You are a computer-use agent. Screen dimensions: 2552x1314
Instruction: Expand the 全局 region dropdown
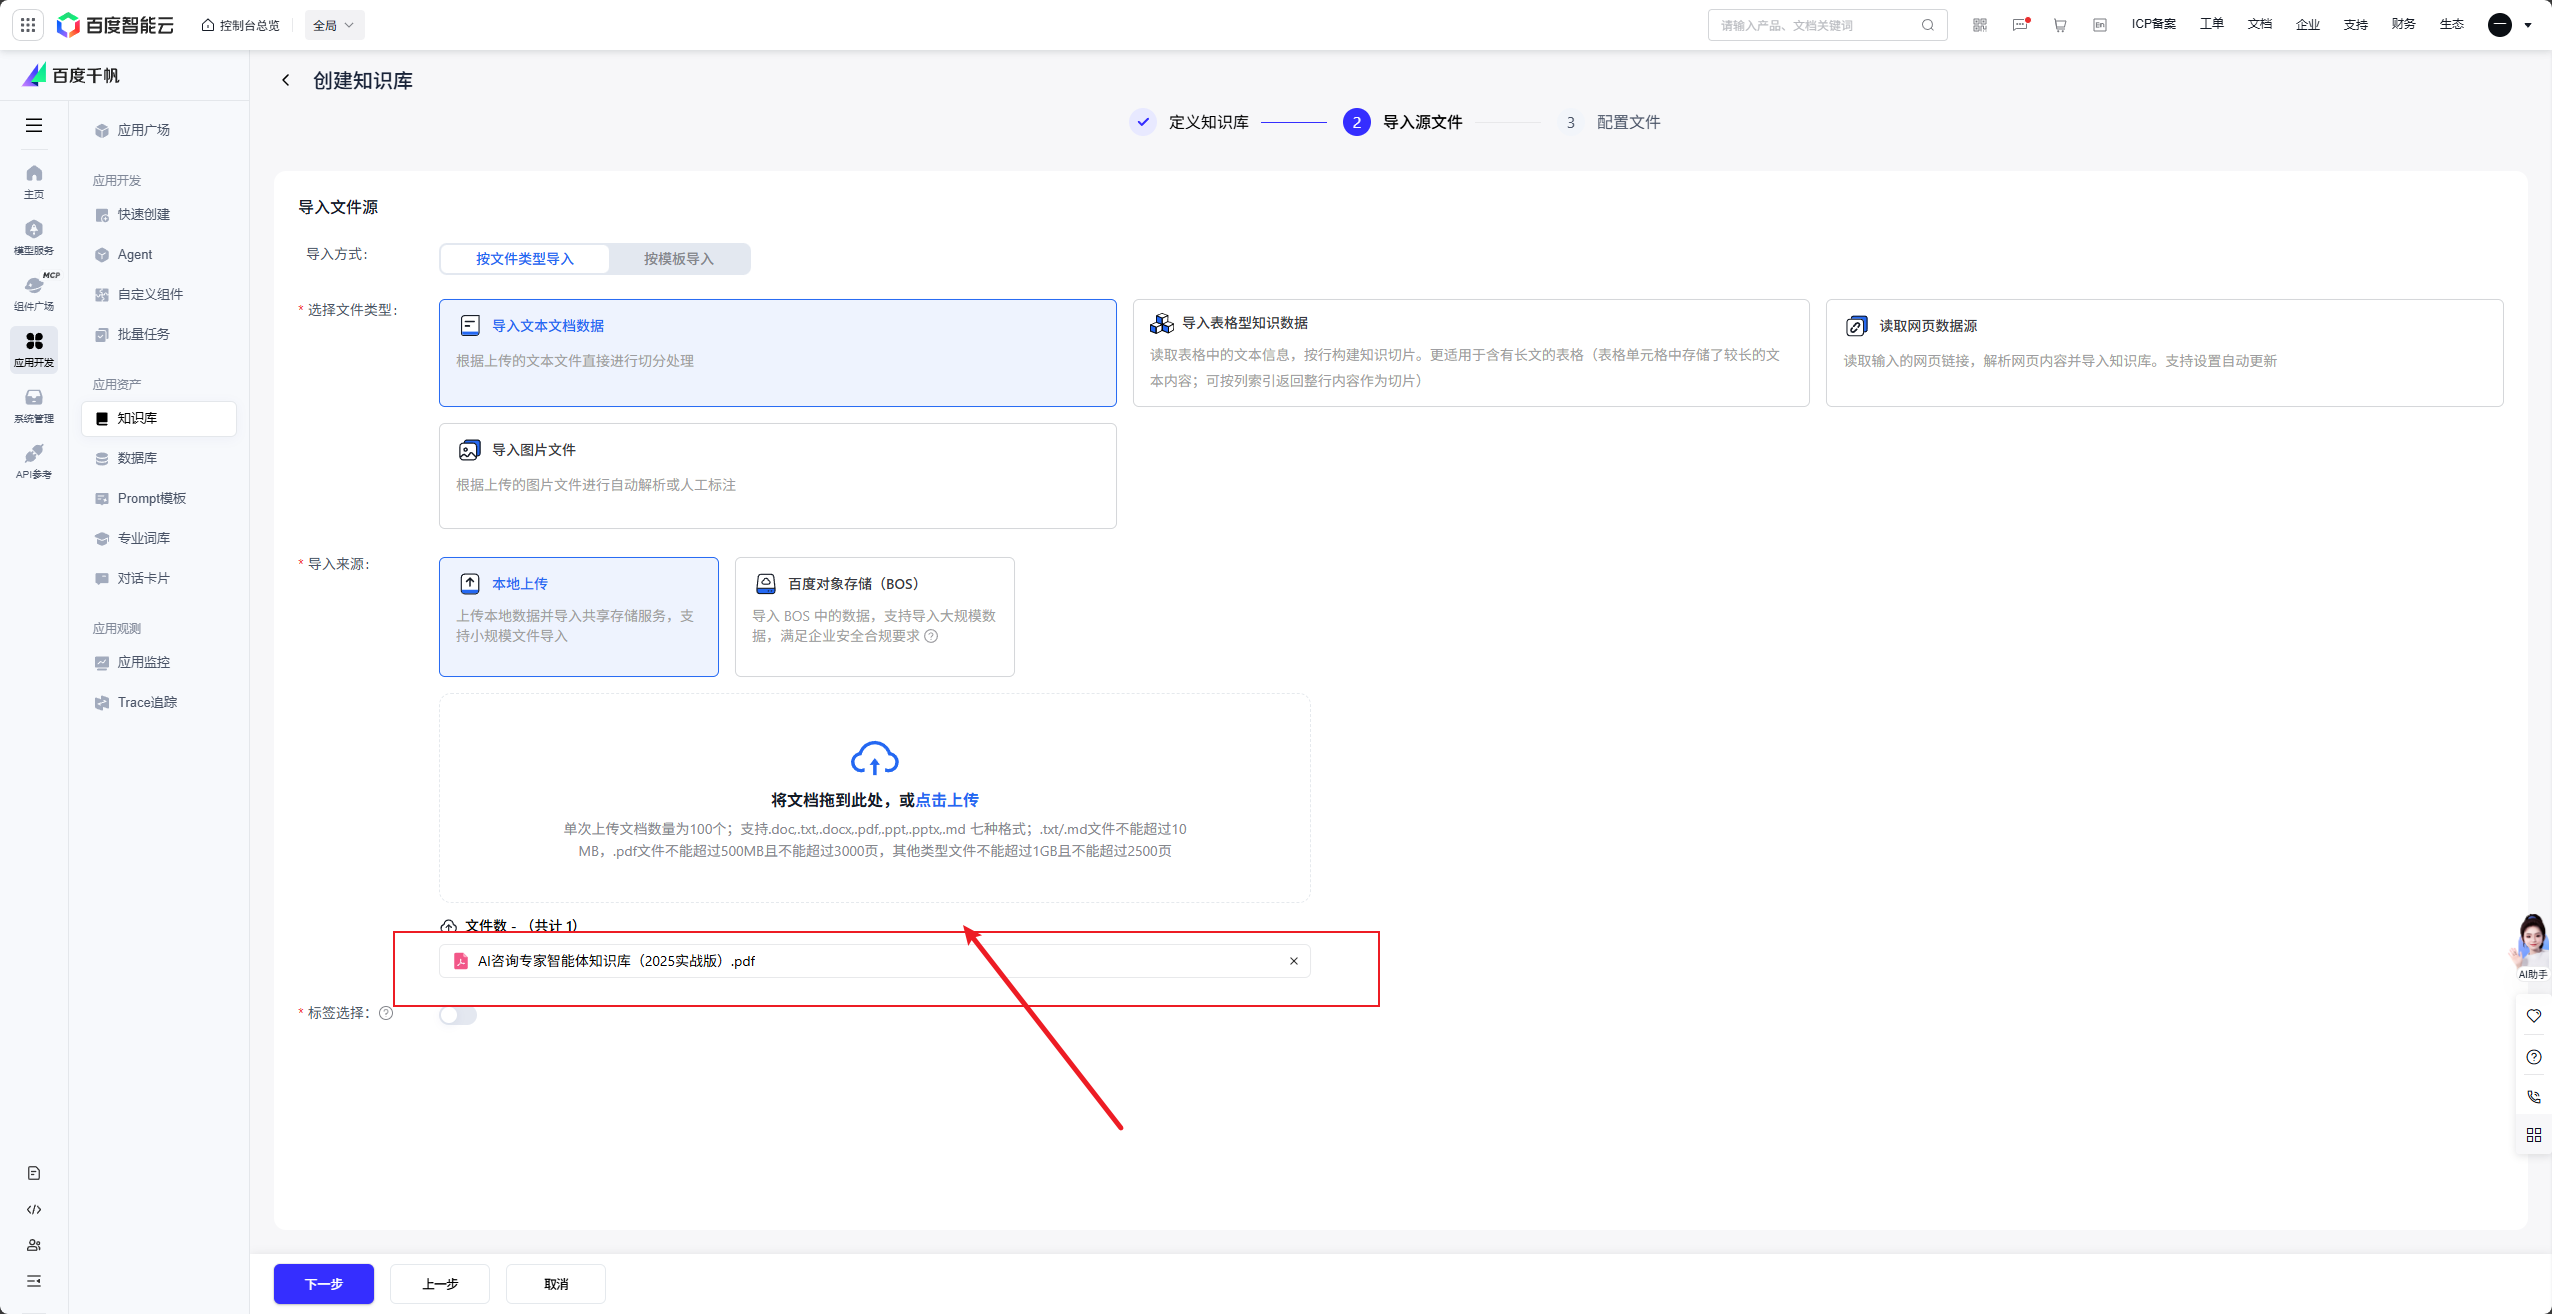click(x=334, y=25)
